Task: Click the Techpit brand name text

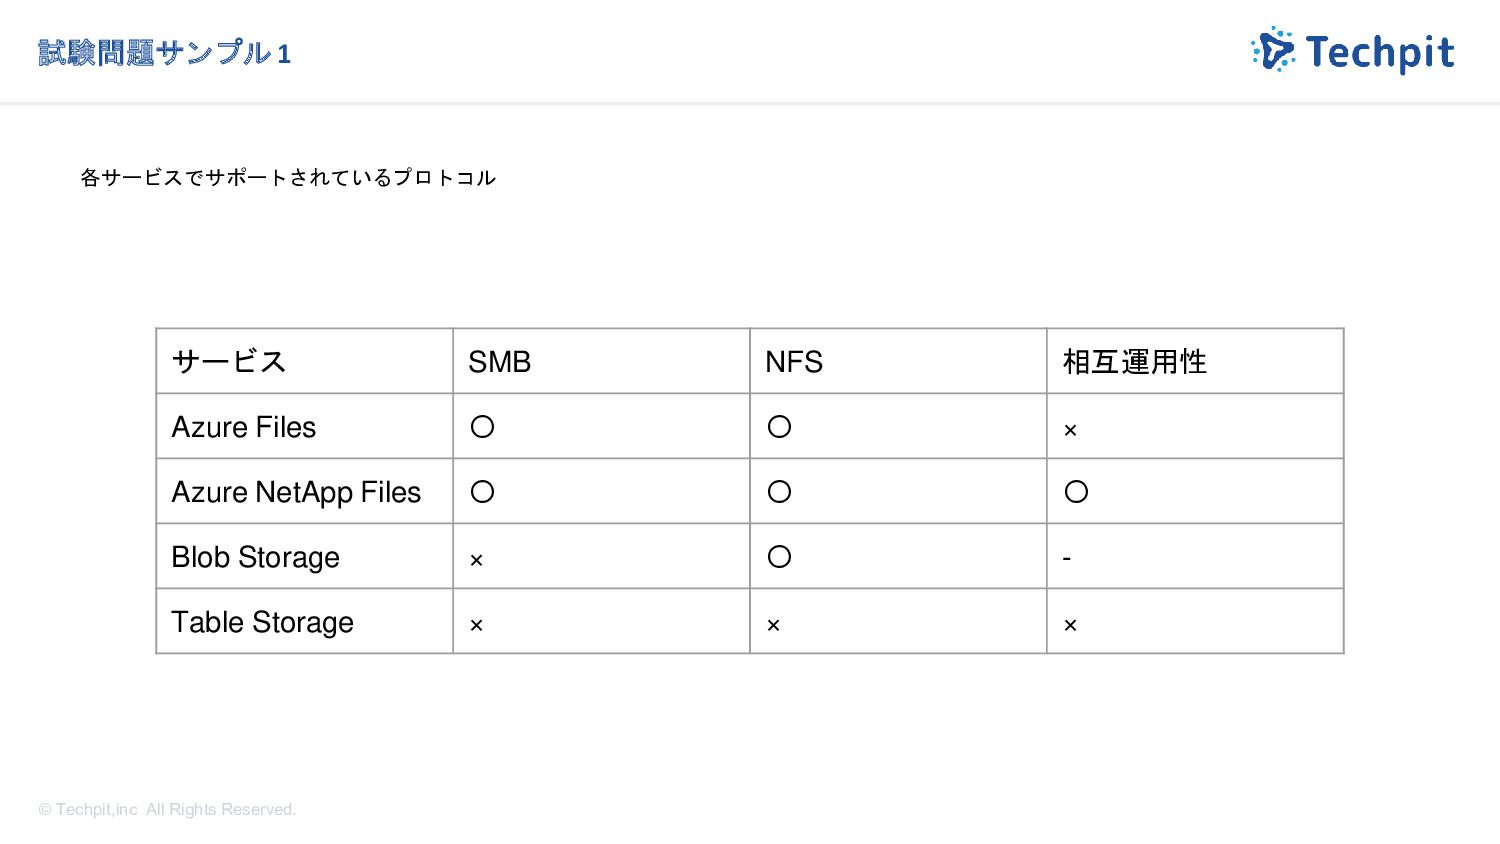Action: (x=1380, y=52)
